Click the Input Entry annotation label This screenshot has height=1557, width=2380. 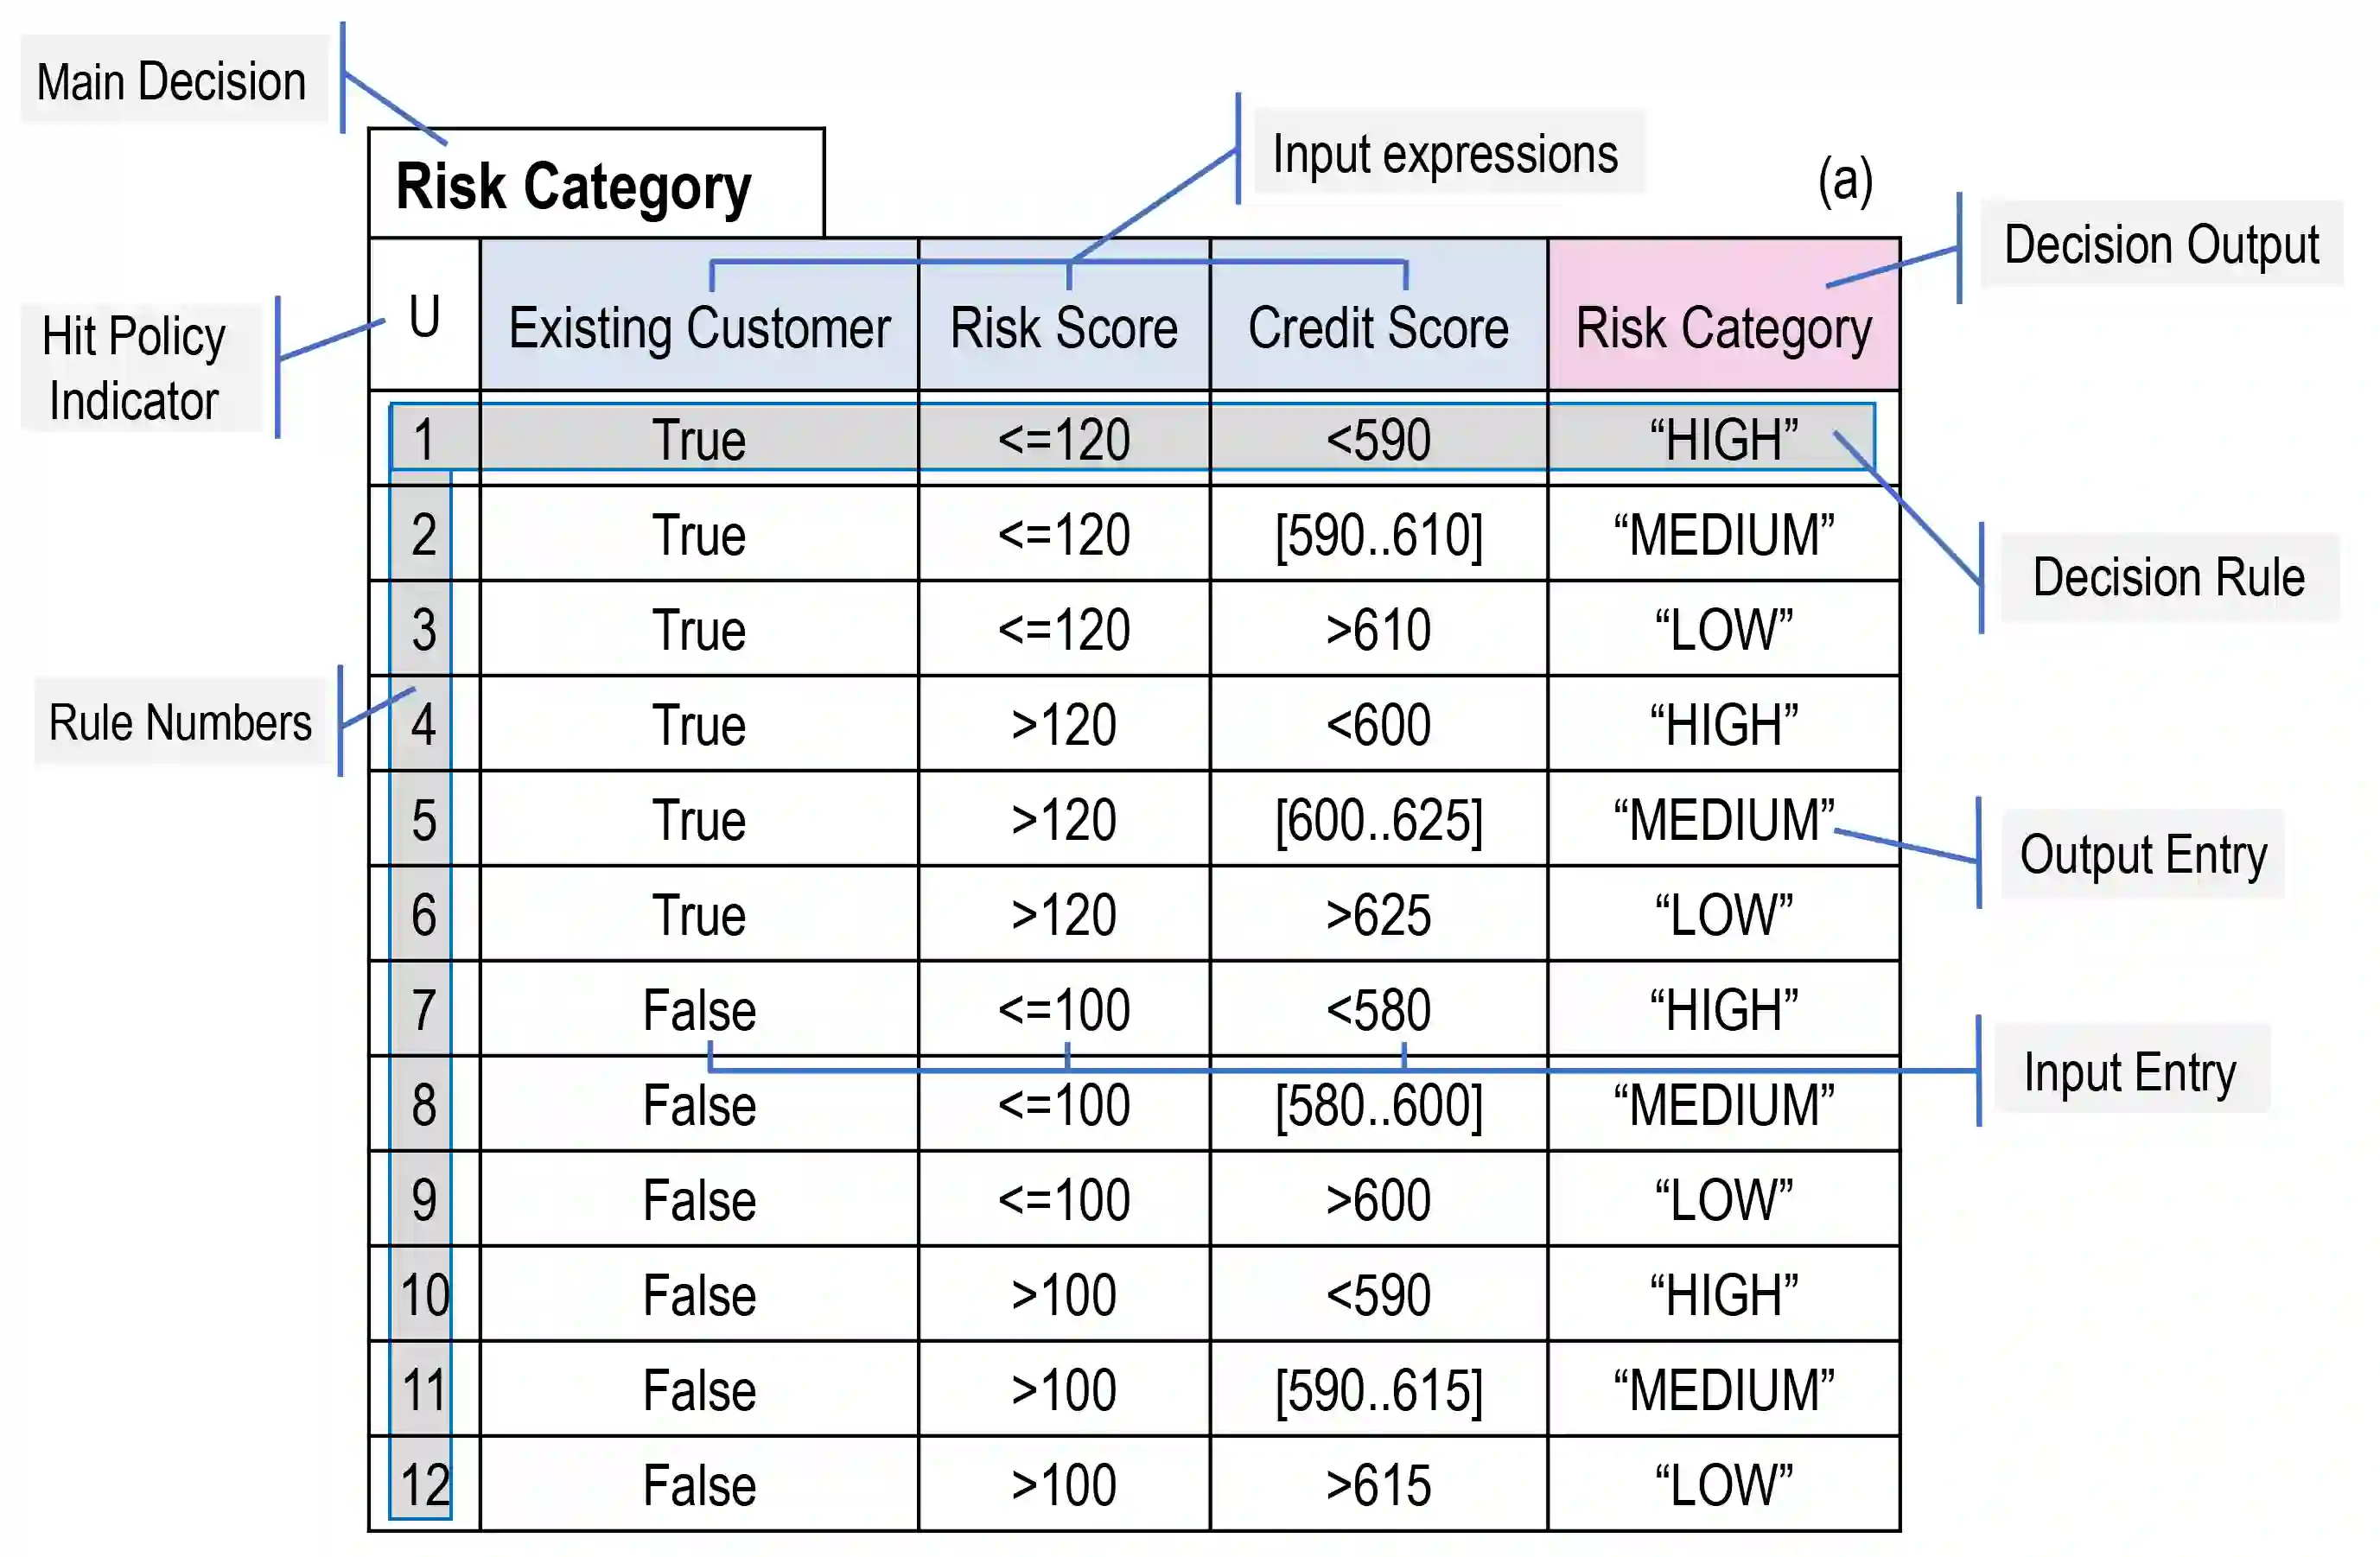2129,1071
